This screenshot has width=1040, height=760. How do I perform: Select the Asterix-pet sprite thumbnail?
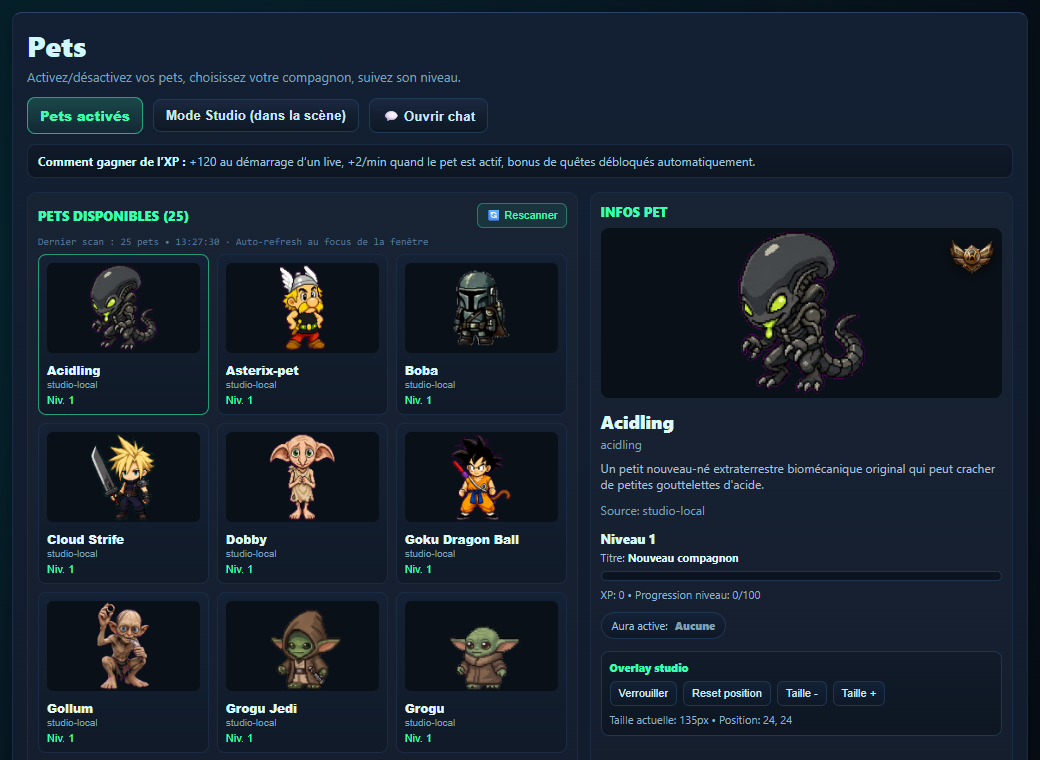(x=302, y=308)
